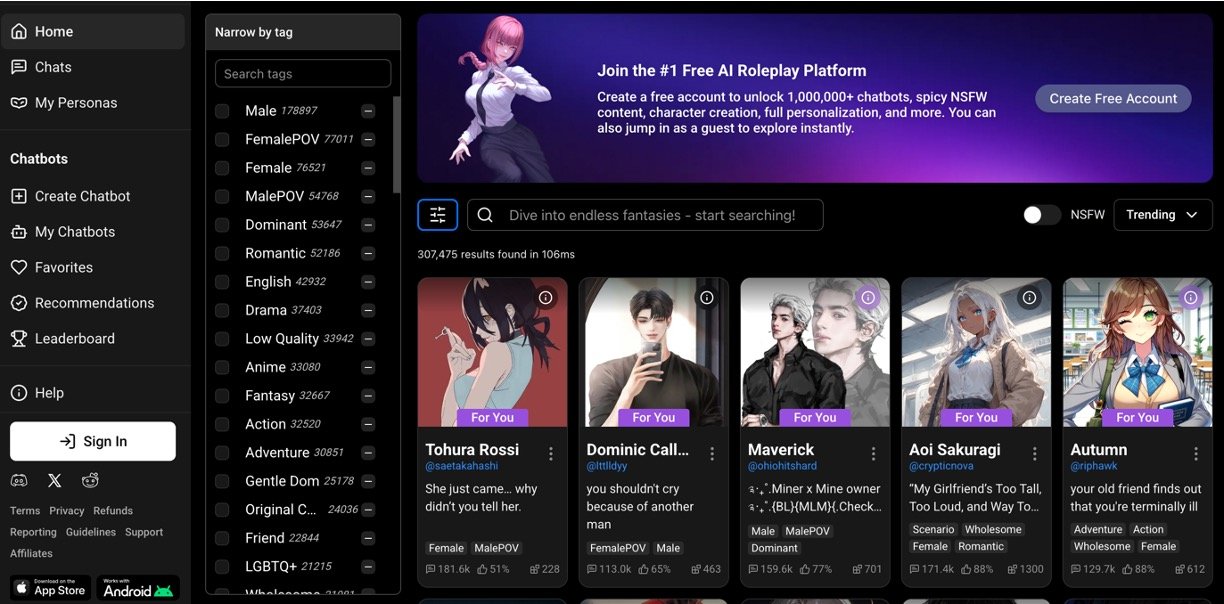Enable the Anime tag checkbox
The image size is (1224, 604).
(222, 368)
